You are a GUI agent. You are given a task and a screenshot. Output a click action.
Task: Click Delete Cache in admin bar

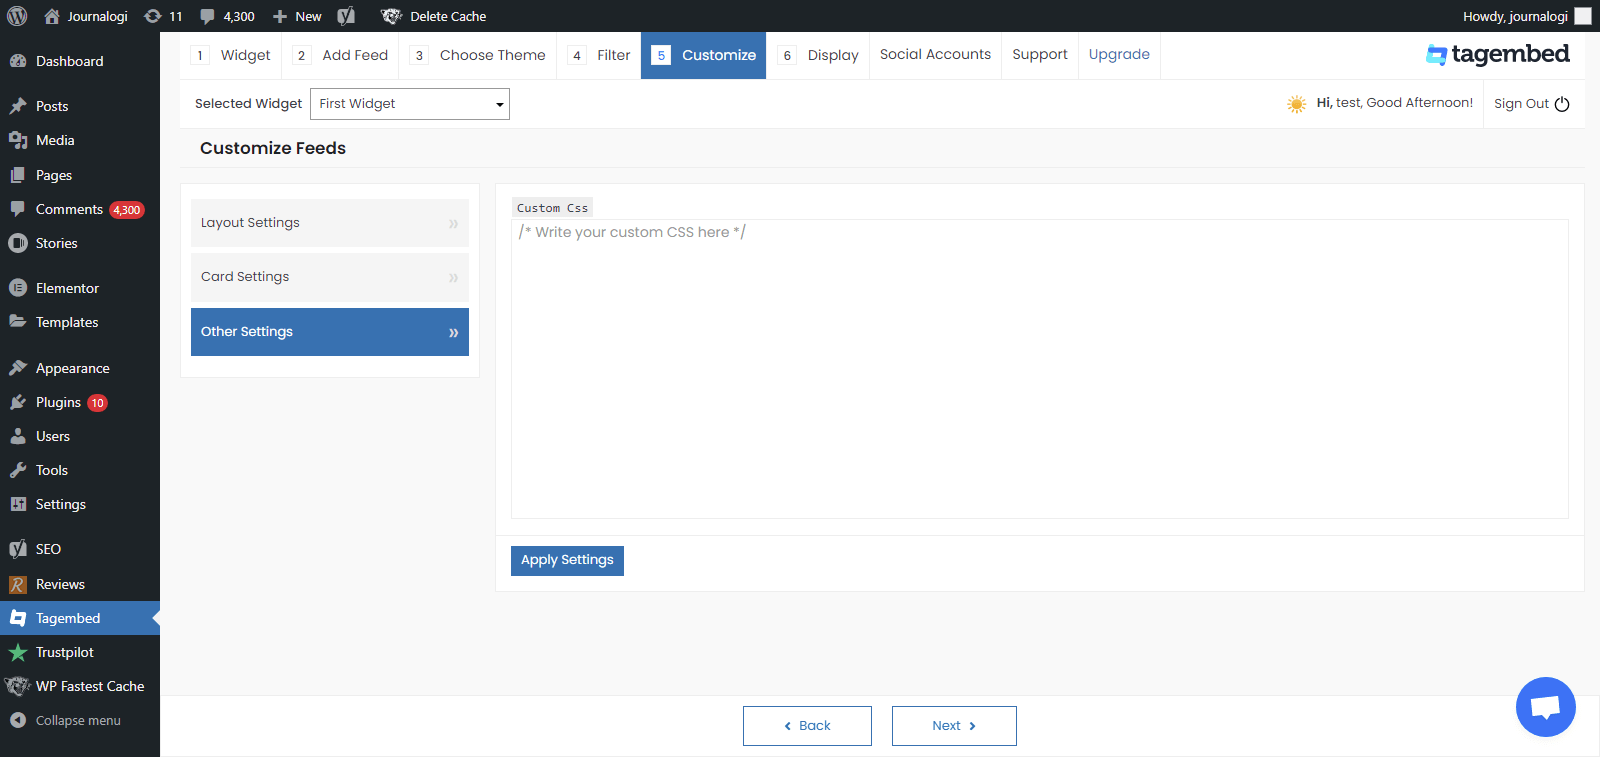[434, 16]
